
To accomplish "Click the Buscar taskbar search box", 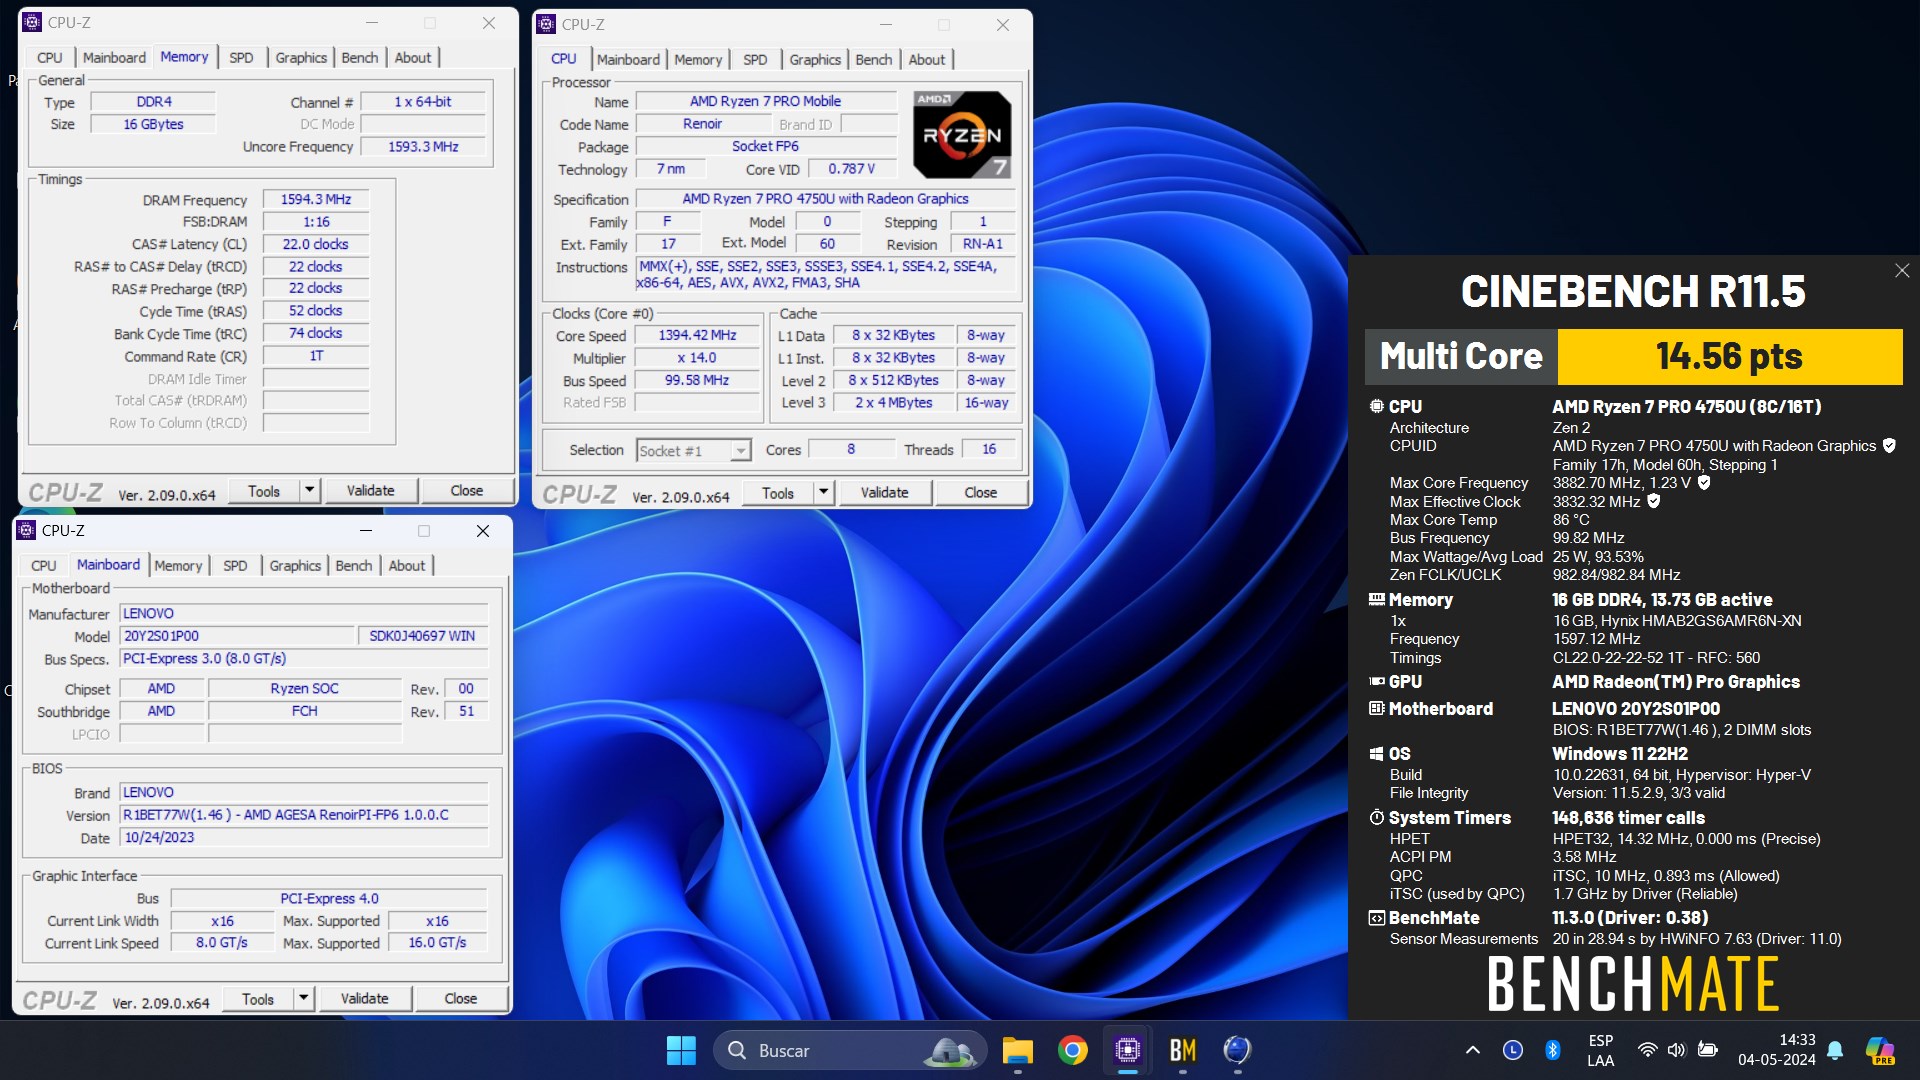I will tap(850, 1050).
